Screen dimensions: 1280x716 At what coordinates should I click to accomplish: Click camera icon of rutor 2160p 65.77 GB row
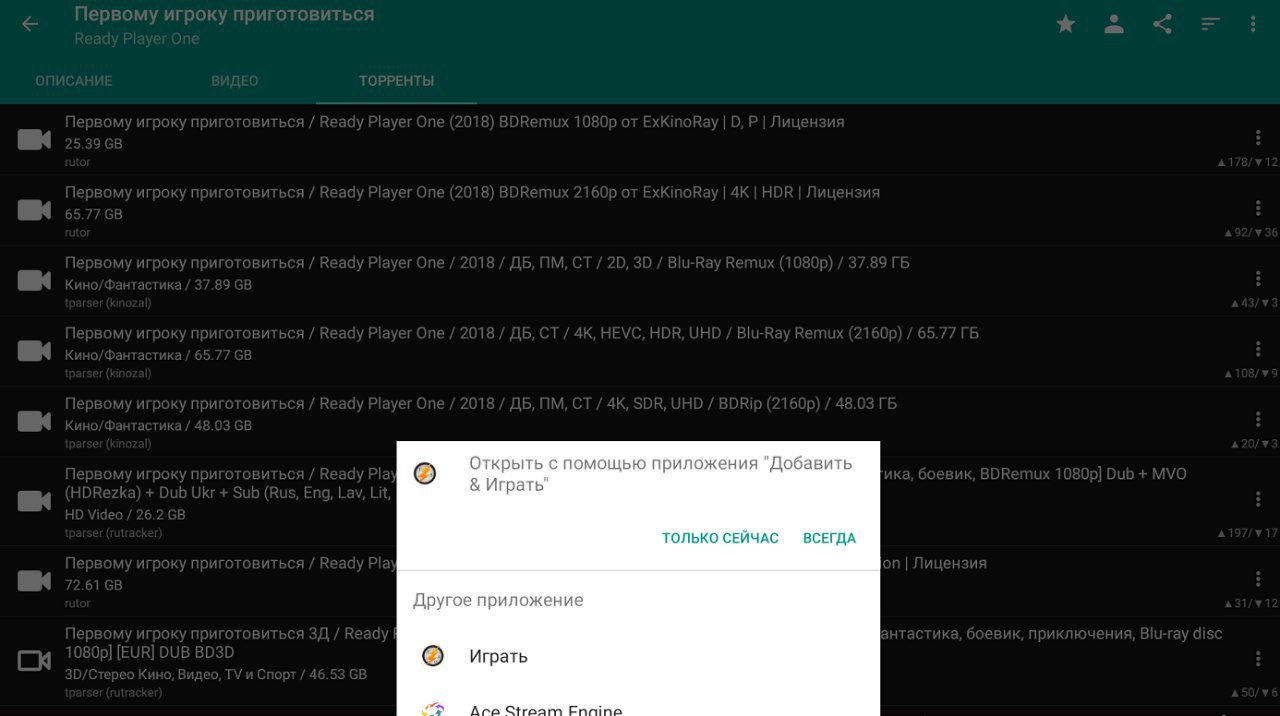34,210
